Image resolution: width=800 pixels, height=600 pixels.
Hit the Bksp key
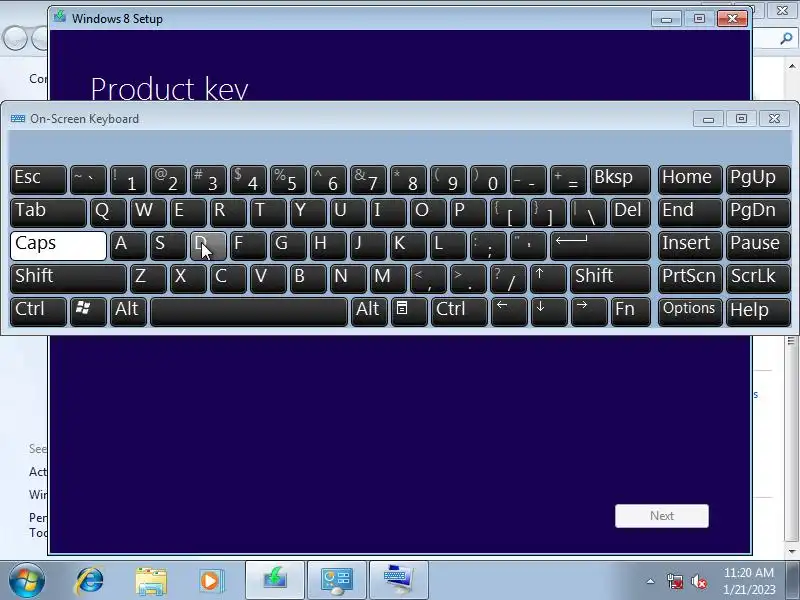620,180
